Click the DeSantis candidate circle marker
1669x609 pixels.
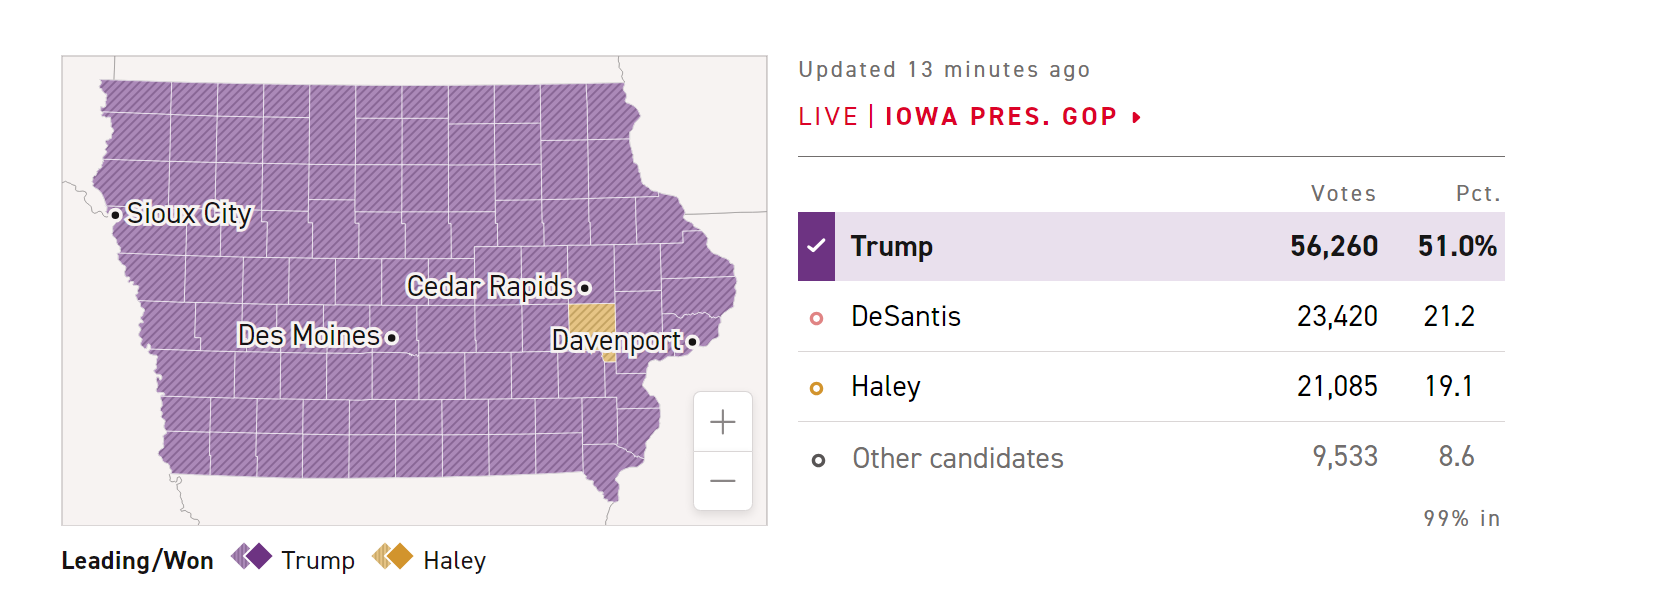point(817,318)
